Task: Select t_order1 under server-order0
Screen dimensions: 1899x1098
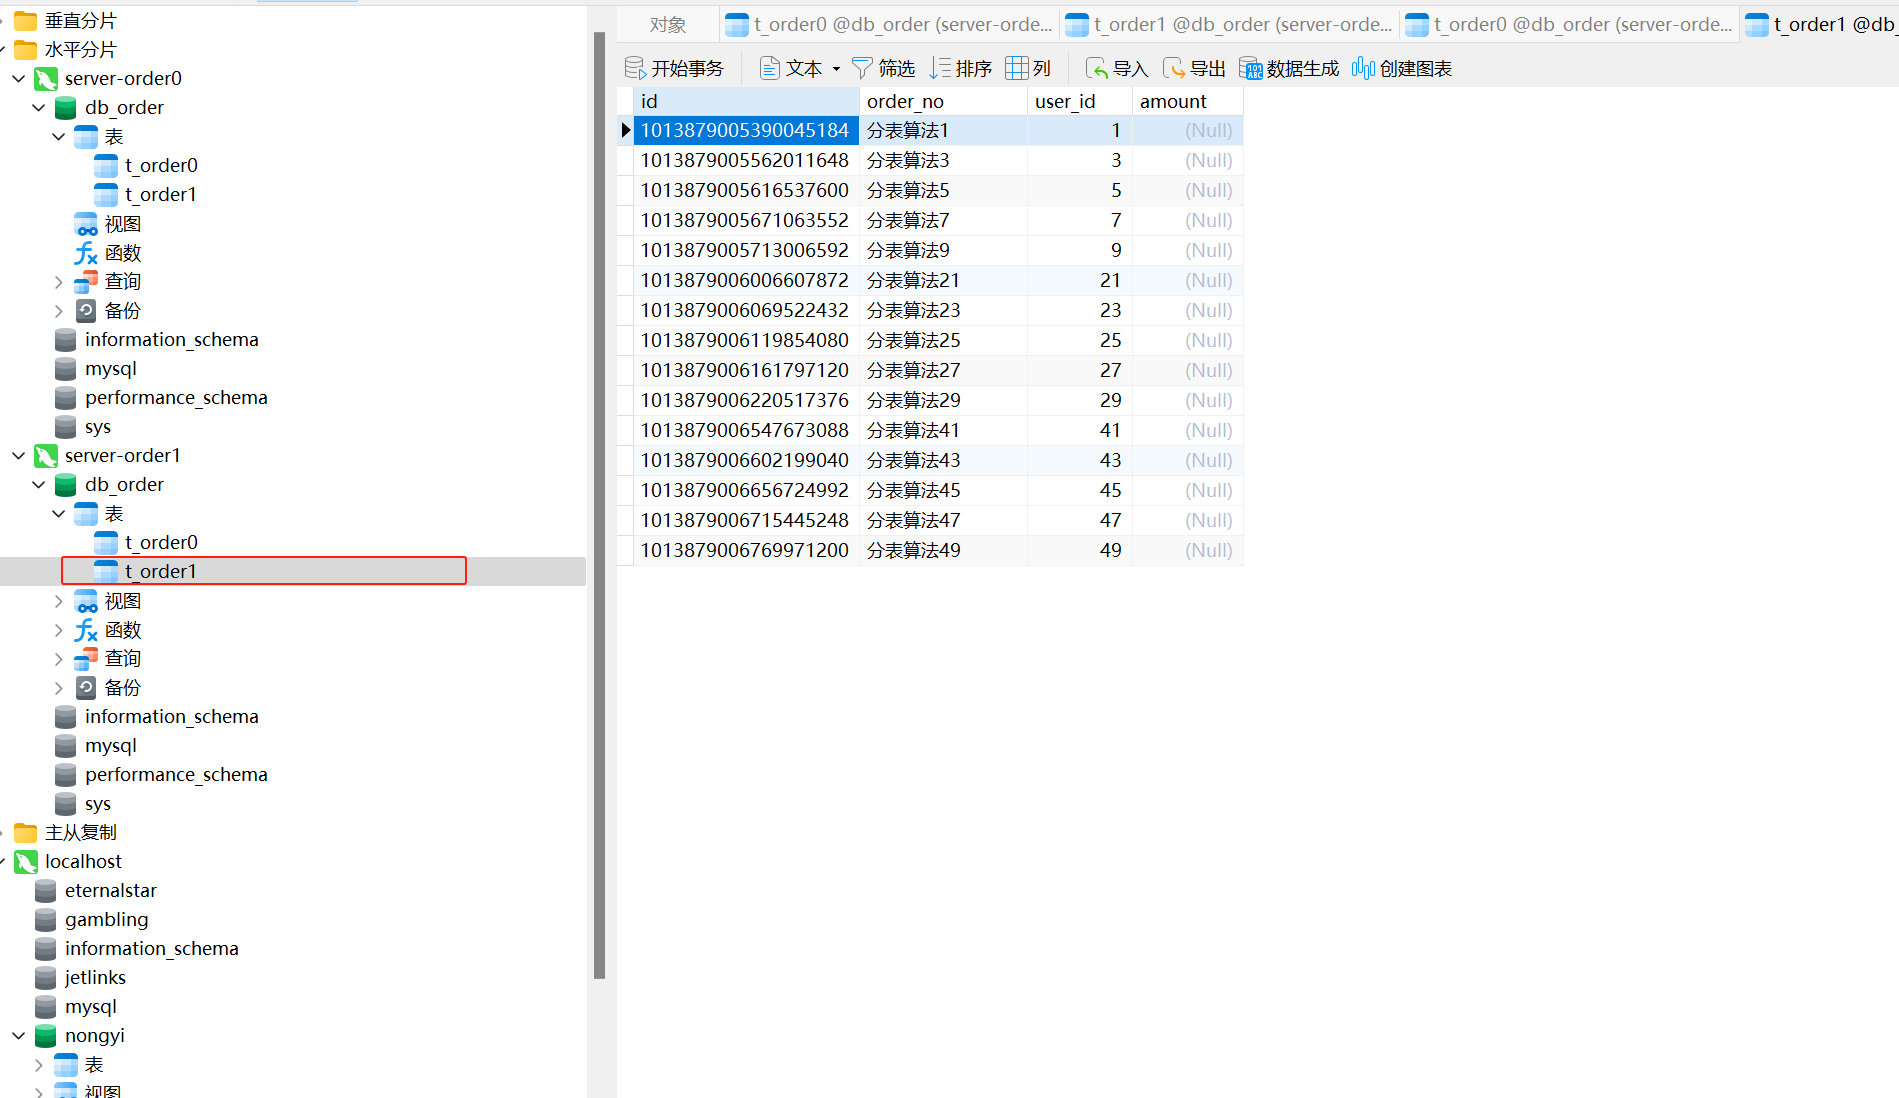Action: tap(160, 195)
